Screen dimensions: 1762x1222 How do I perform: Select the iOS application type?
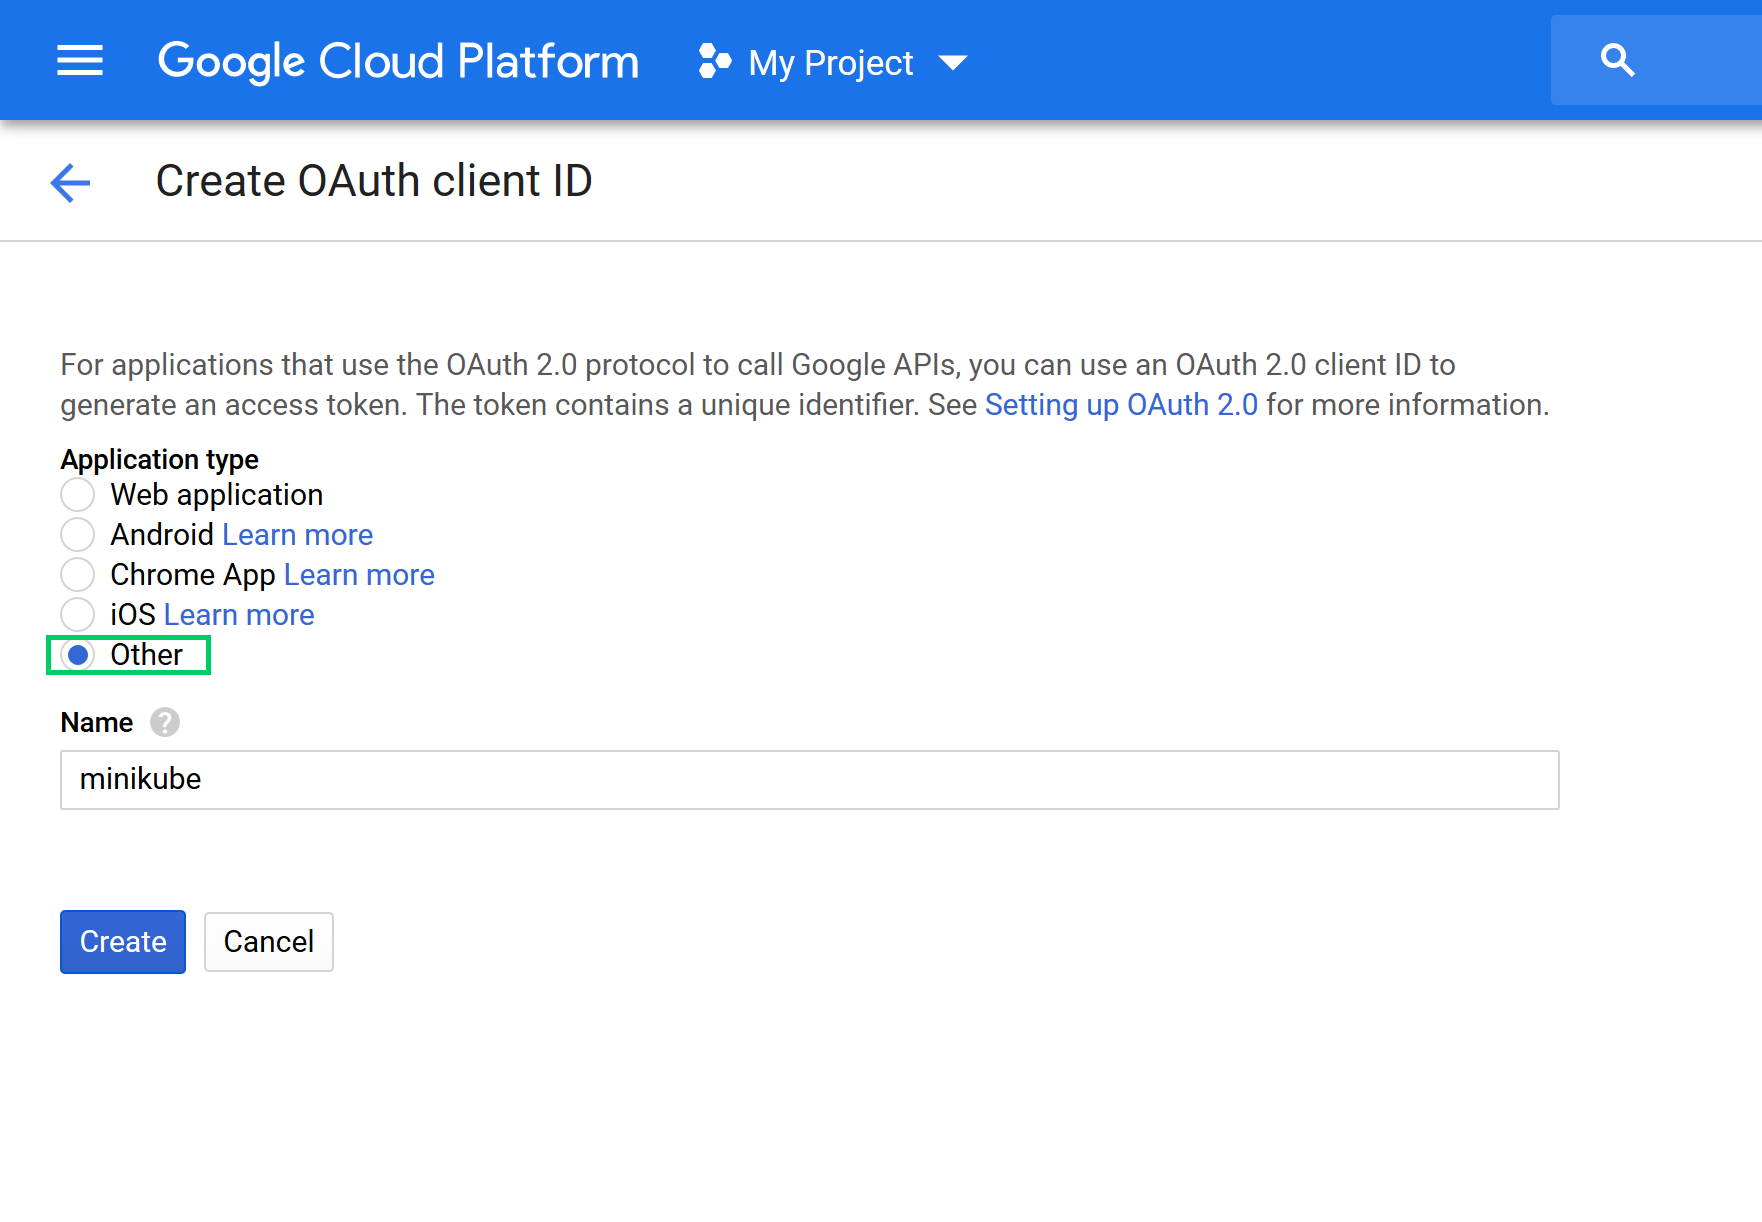(78, 615)
